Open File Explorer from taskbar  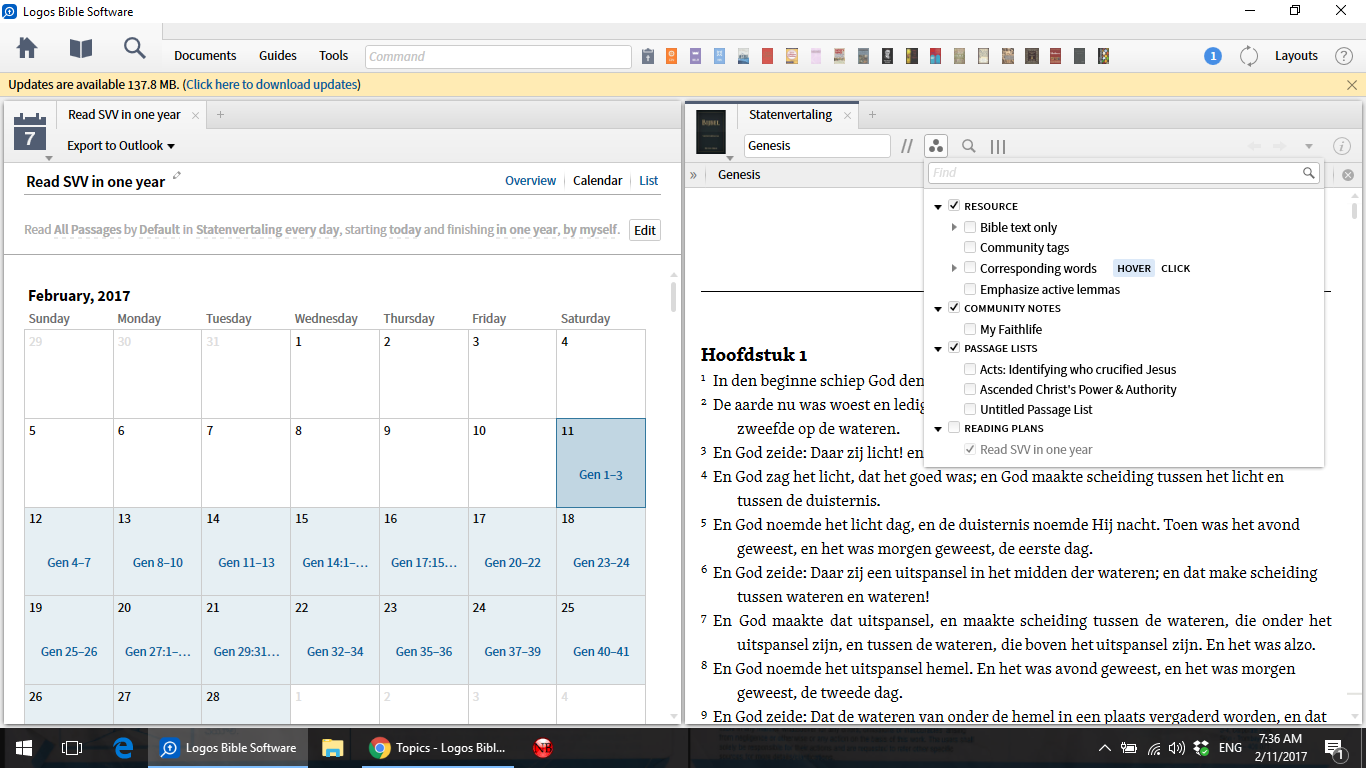[333, 747]
